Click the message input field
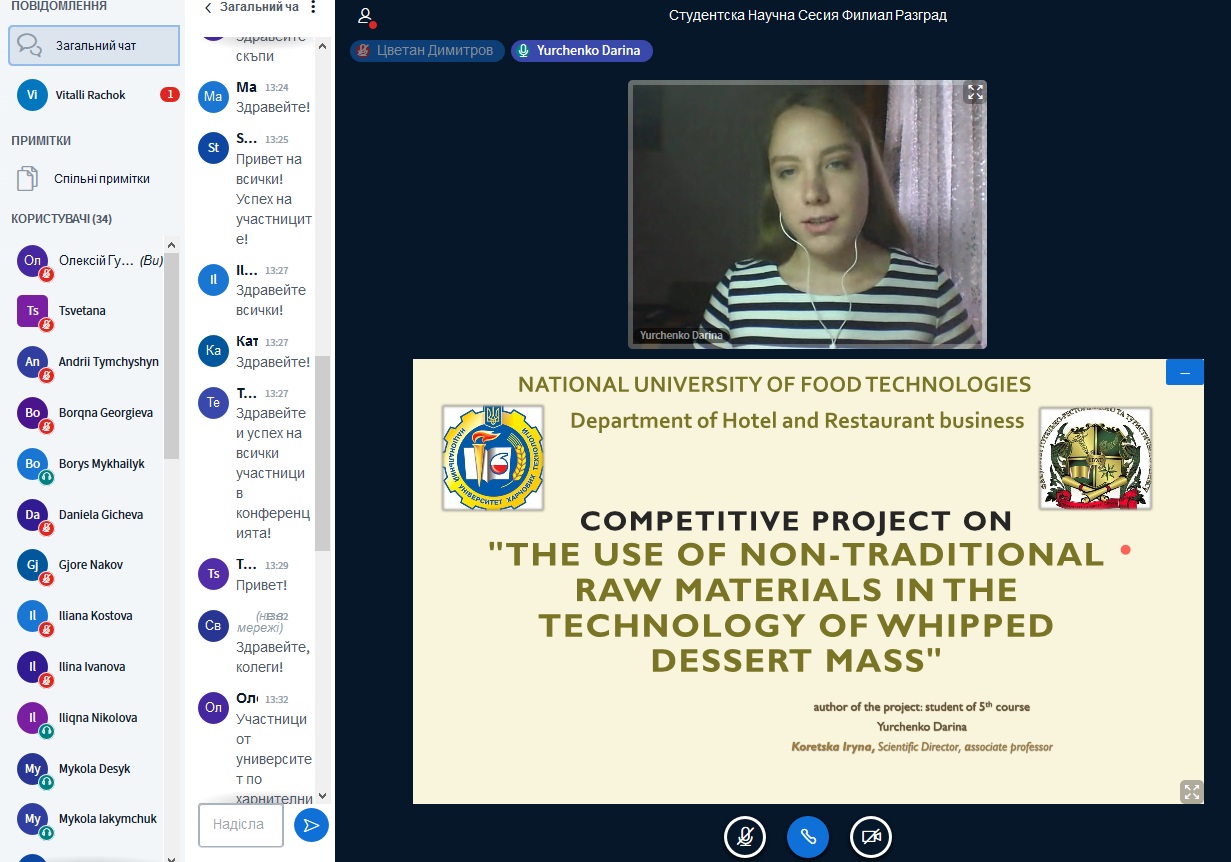Viewport: 1231px width, 862px height. point(240,825)
